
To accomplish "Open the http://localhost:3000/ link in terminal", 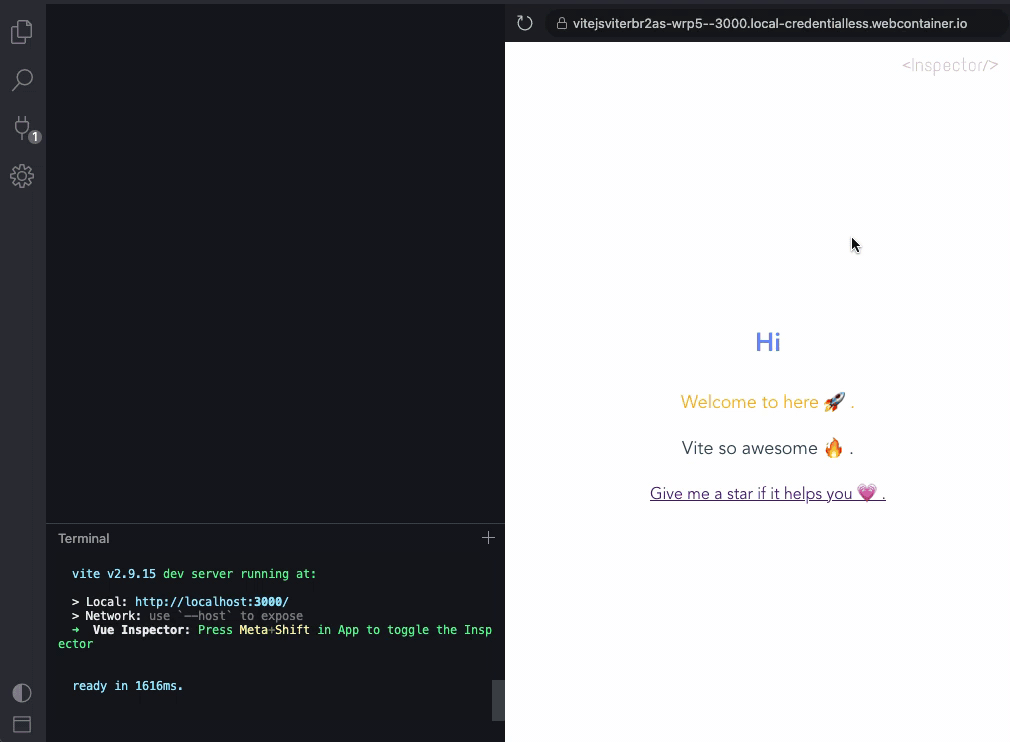I will coord(212,602).
